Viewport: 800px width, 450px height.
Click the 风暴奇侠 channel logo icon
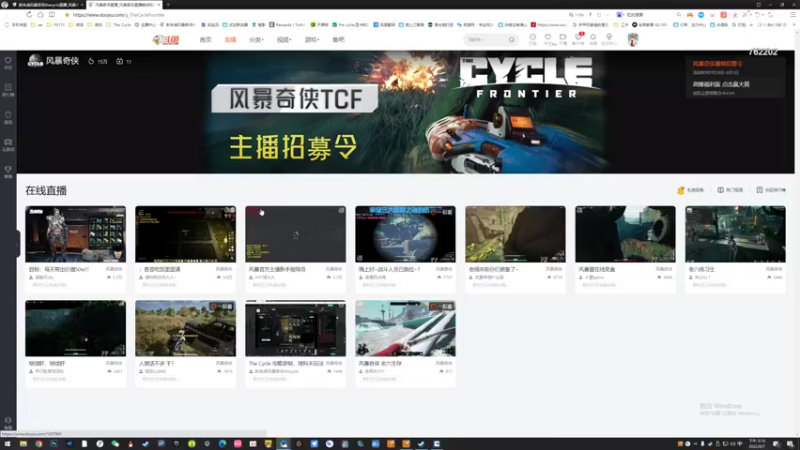coord(35,61)
